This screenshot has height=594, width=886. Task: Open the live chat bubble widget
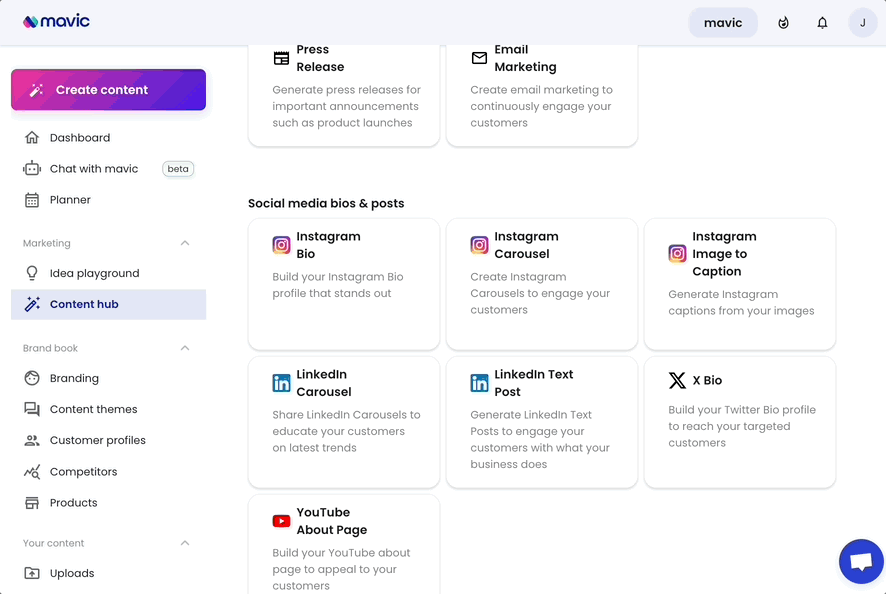click(861, 561)
